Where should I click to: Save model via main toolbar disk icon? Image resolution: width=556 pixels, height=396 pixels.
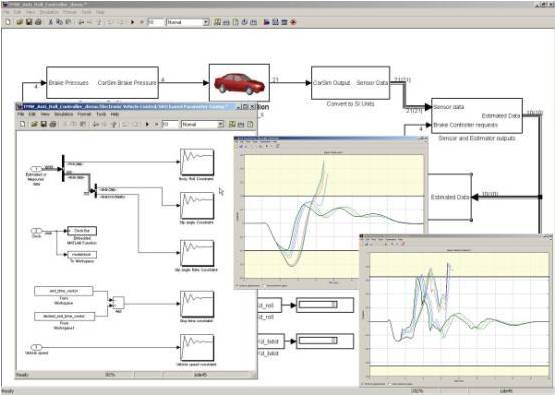coord(29,22)
